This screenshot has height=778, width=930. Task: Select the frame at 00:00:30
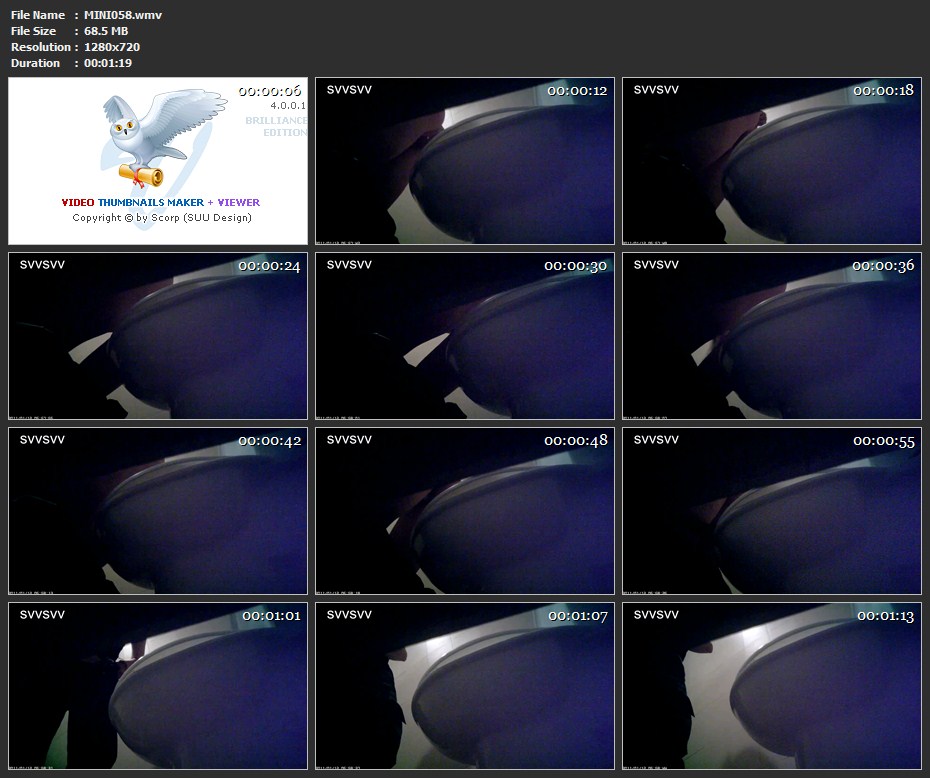tap(465, 336)
